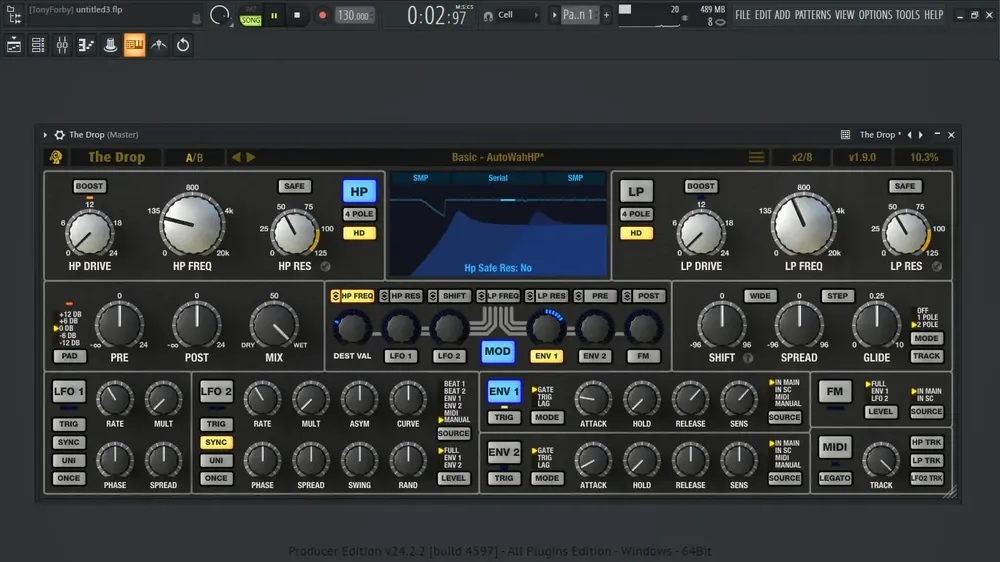The image size is (1000, 562).
Task: Open the Cell snap dropdown
Action: [517, 15]
